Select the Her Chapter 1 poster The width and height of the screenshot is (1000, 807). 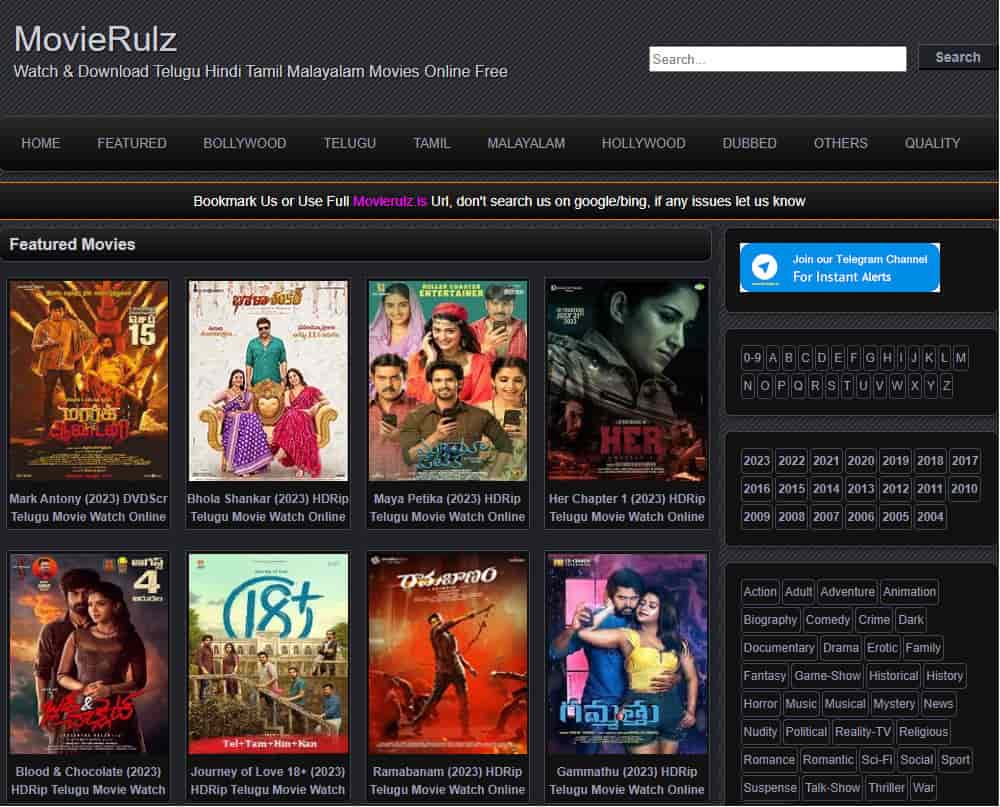click(627, 381)
